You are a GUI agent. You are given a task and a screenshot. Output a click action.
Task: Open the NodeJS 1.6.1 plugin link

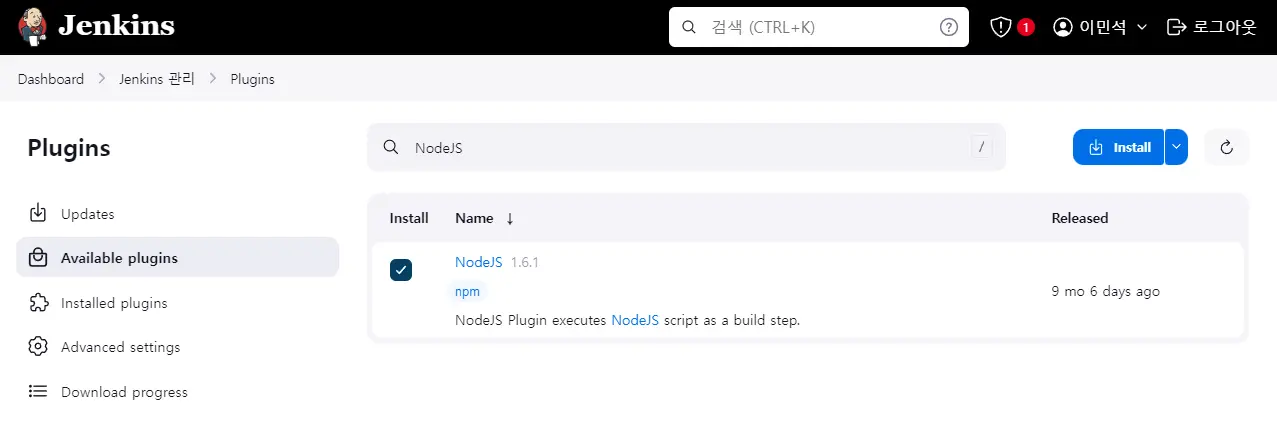pyautogui.click(x=478, y=262)
